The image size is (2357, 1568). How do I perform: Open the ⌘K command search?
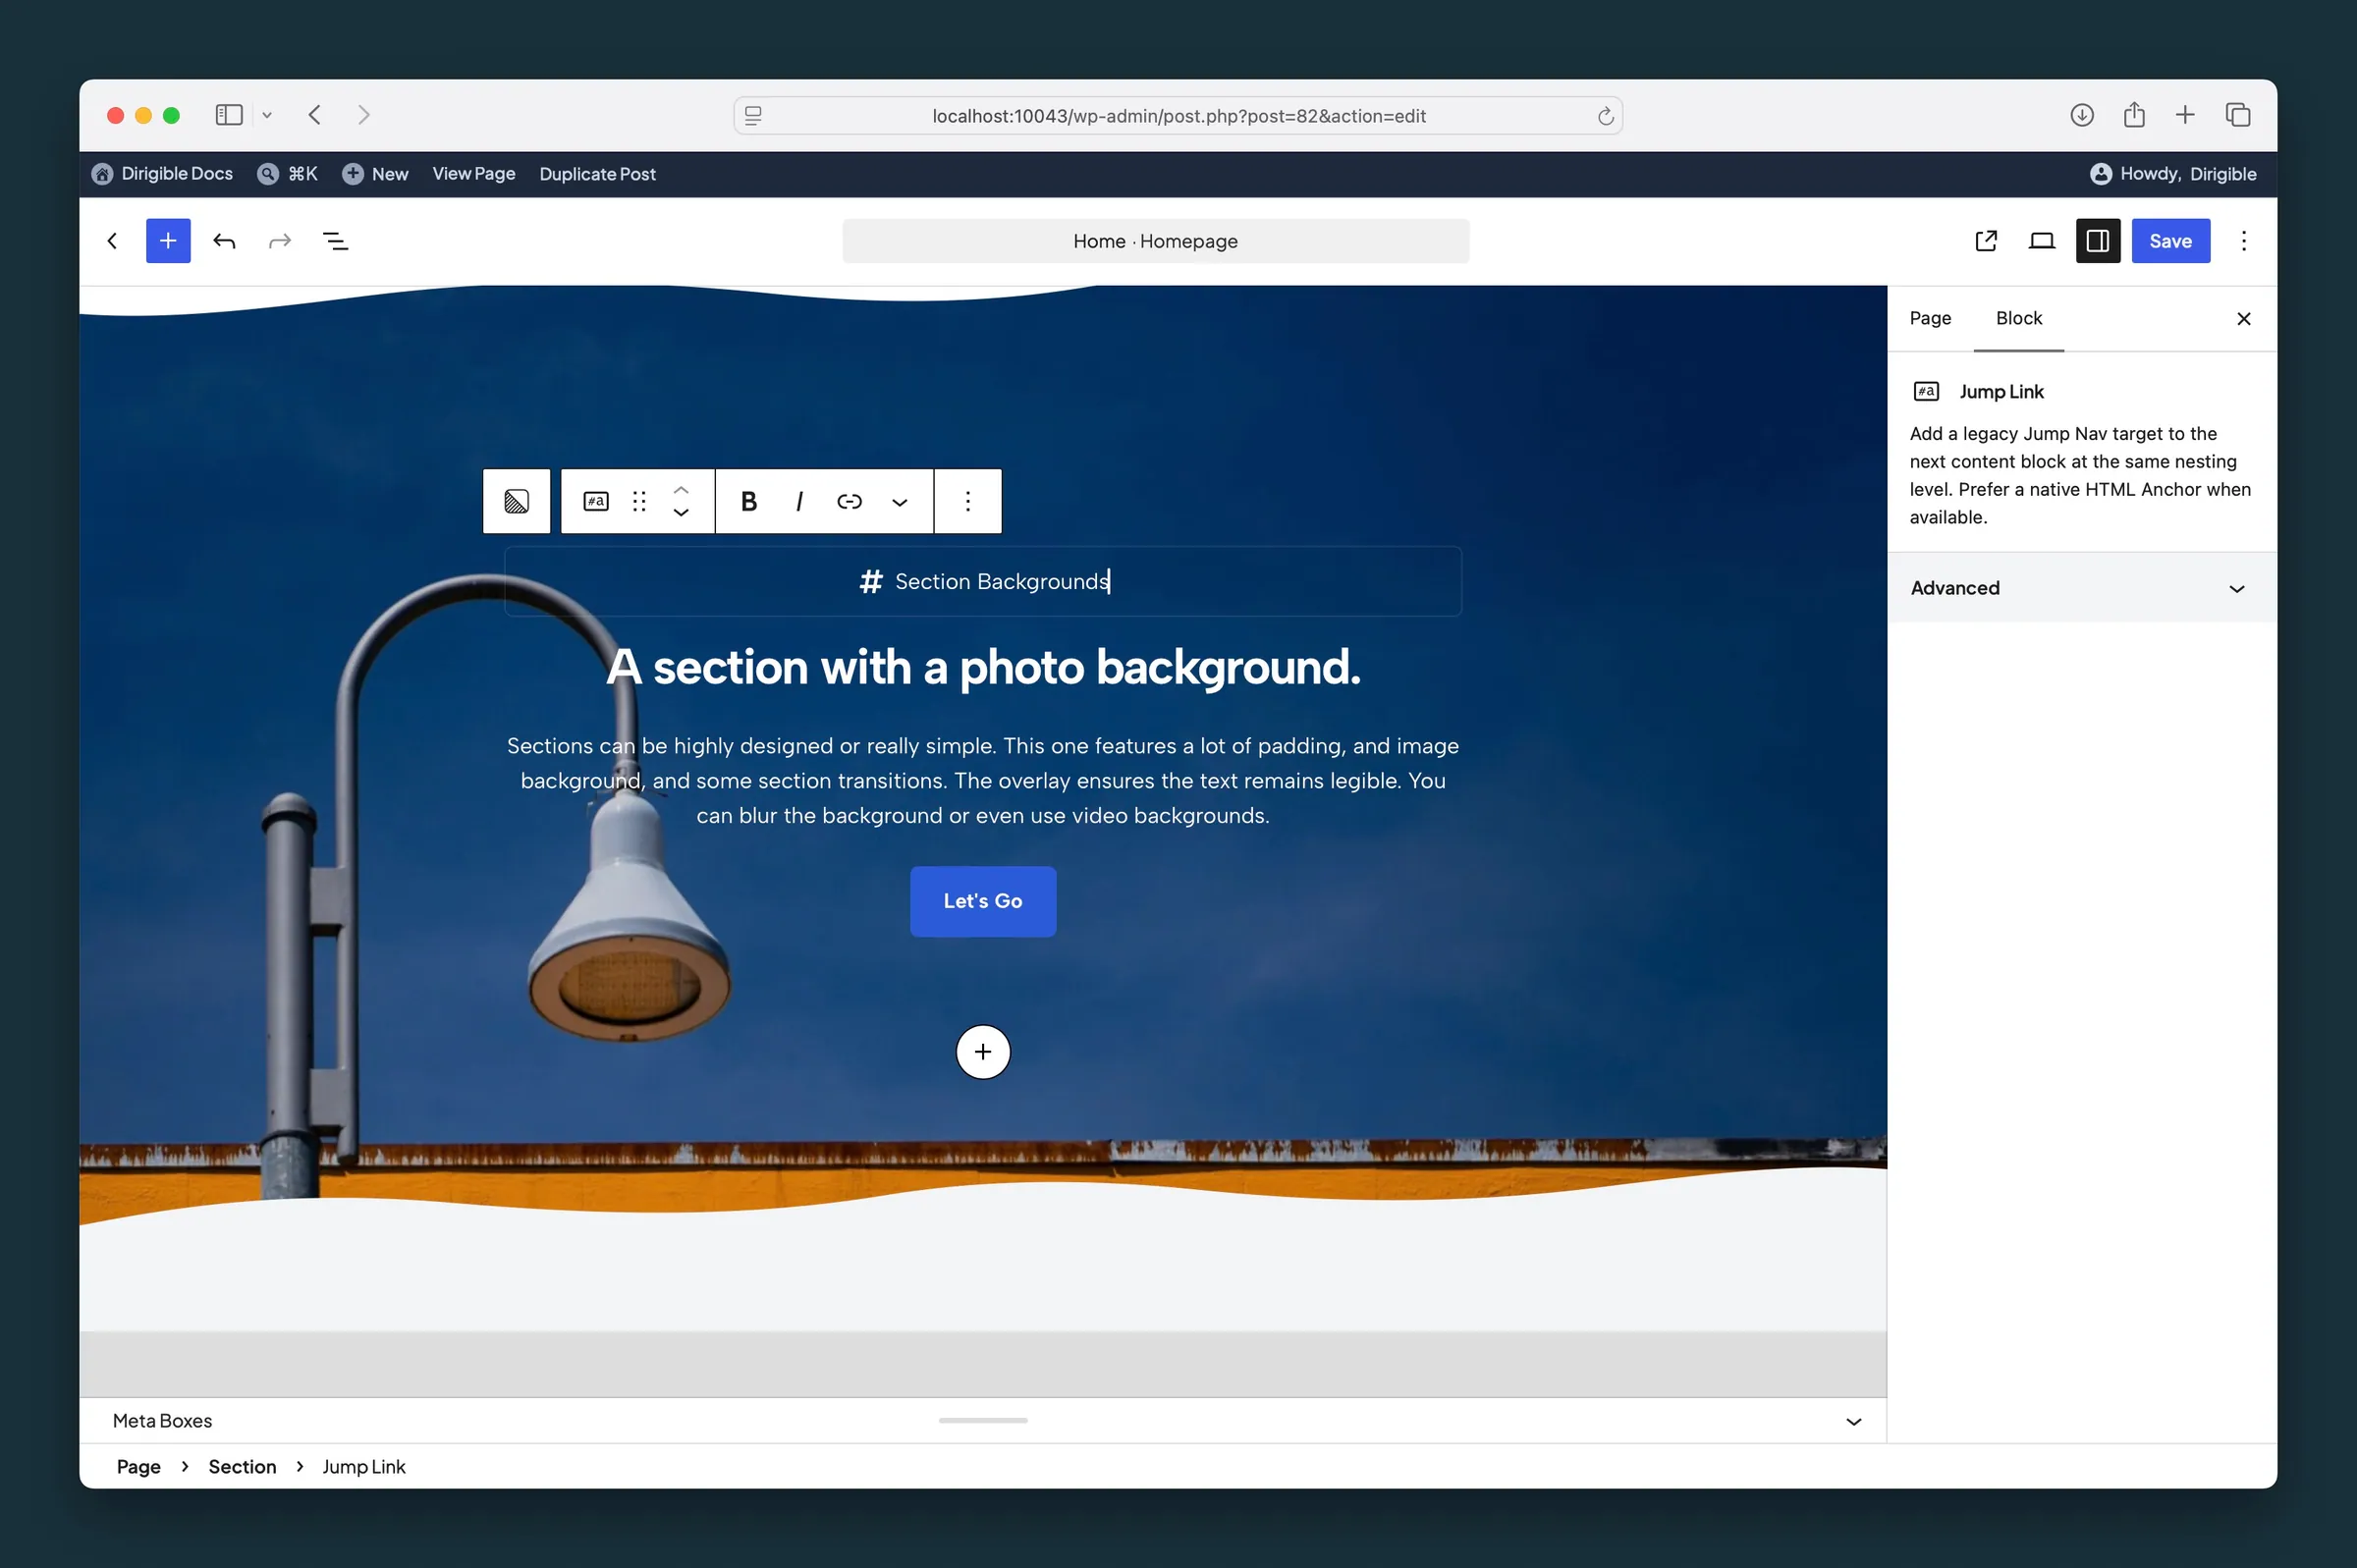[x=288, y=174]
